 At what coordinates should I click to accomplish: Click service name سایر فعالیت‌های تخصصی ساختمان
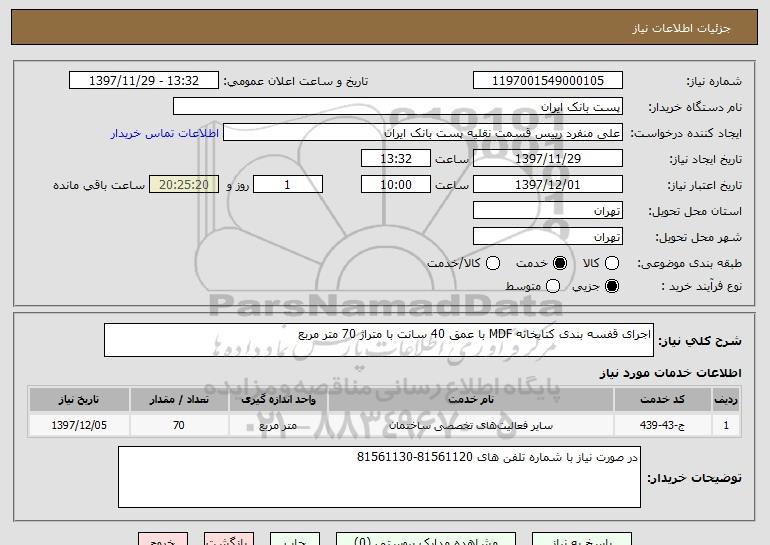pos(471,425)
